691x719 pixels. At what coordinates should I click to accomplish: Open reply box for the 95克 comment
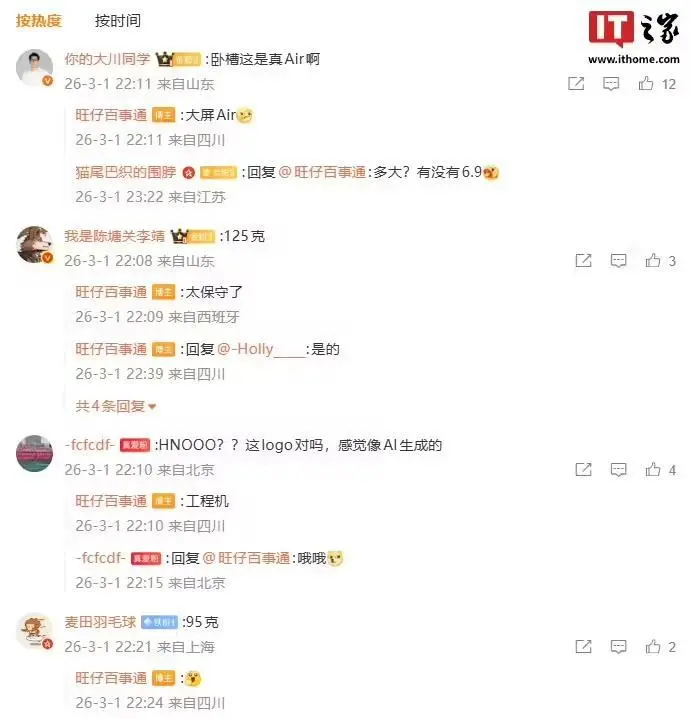coord(619,647)
